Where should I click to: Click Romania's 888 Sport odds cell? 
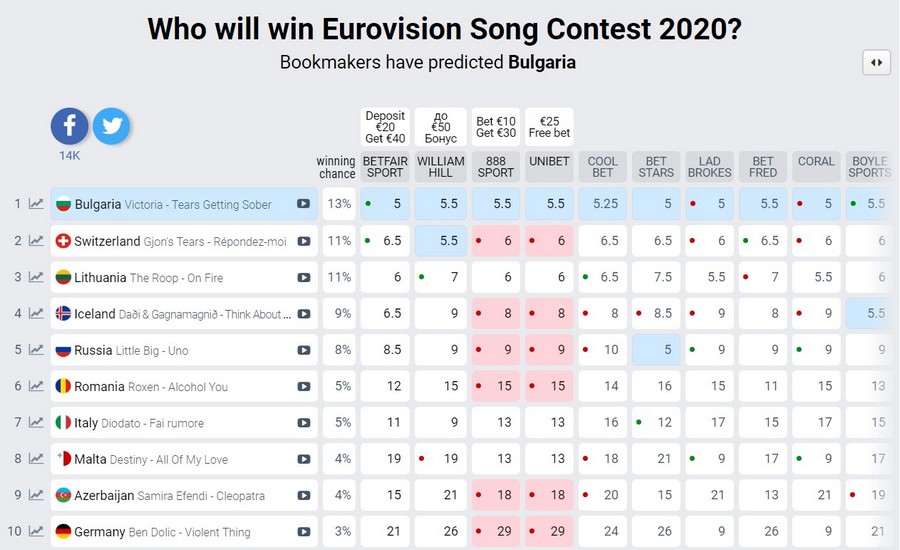coord(494,386)
